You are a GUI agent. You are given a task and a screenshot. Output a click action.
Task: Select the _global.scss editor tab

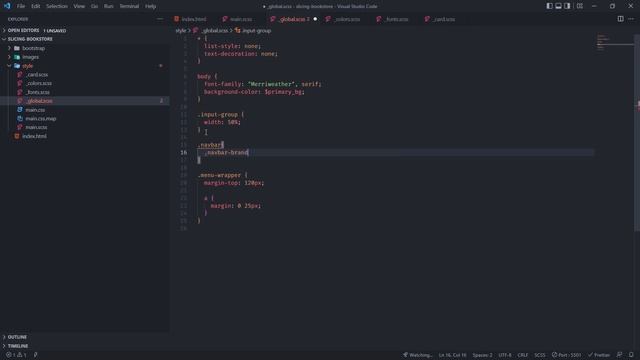pos(293,19)
